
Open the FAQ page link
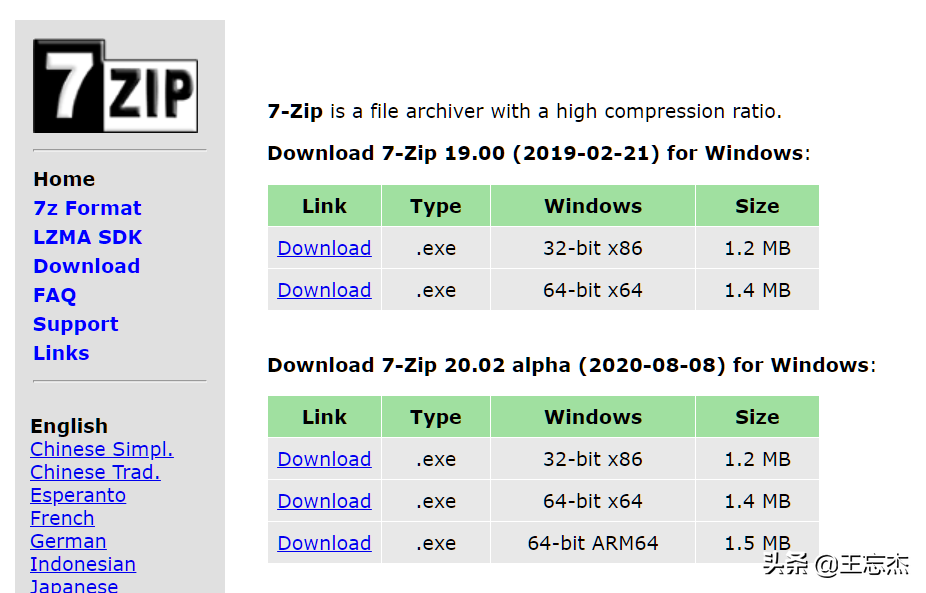(x=55, y=295)
